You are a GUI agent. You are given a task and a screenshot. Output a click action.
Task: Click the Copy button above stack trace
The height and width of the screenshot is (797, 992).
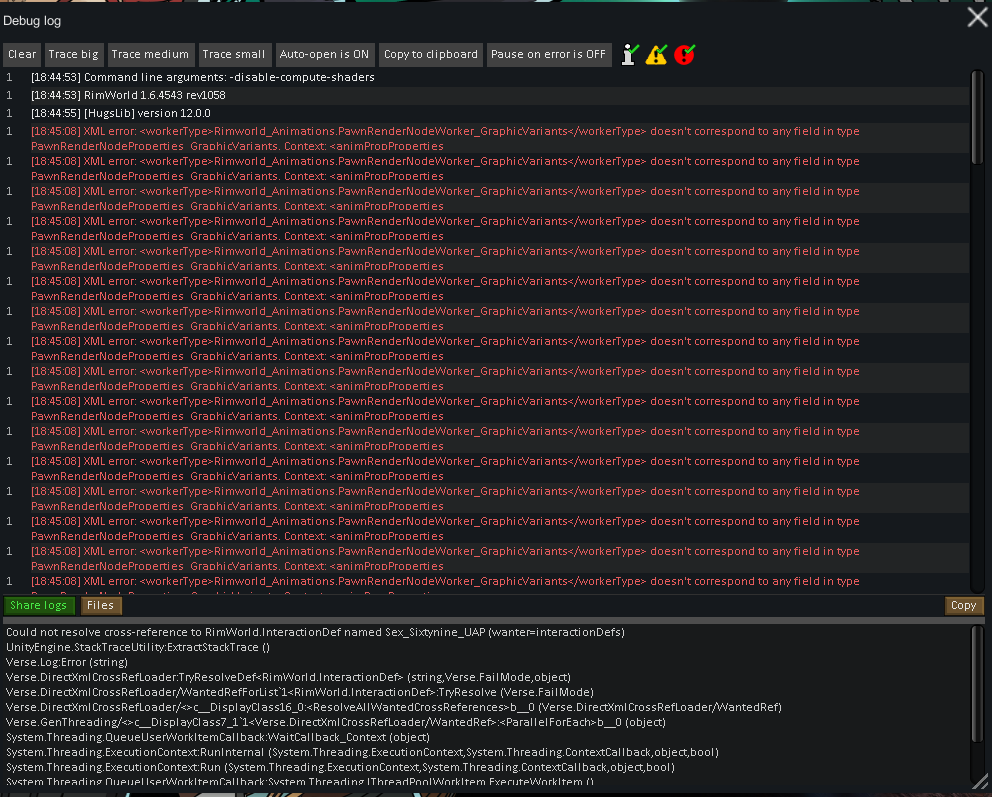click(964, 605)
